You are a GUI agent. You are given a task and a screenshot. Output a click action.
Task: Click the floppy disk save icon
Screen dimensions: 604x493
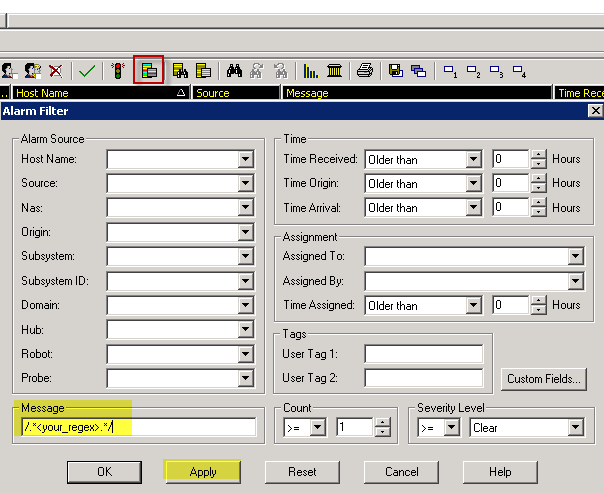click(x=396, y=71)
